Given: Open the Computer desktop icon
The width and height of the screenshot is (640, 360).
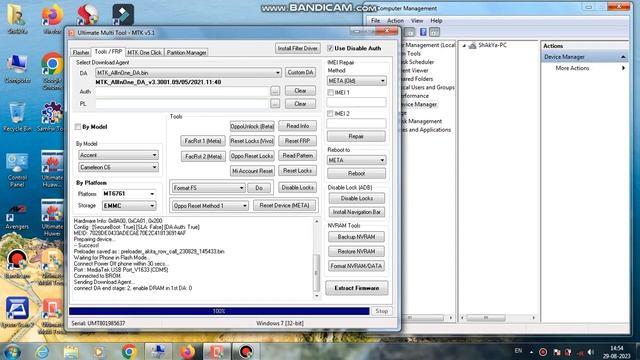Looking at the screenshot, I should click(17, 69).
